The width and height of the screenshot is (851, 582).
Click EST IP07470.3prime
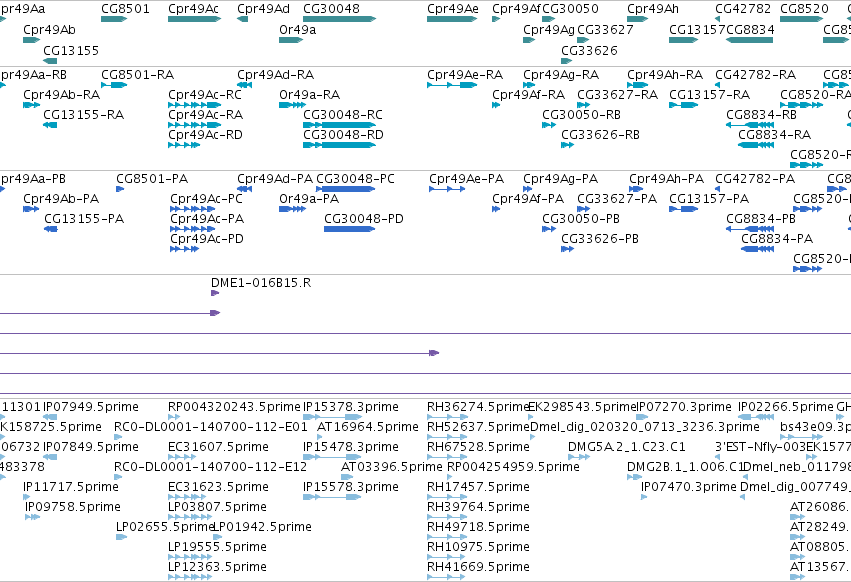click(689, 487)
